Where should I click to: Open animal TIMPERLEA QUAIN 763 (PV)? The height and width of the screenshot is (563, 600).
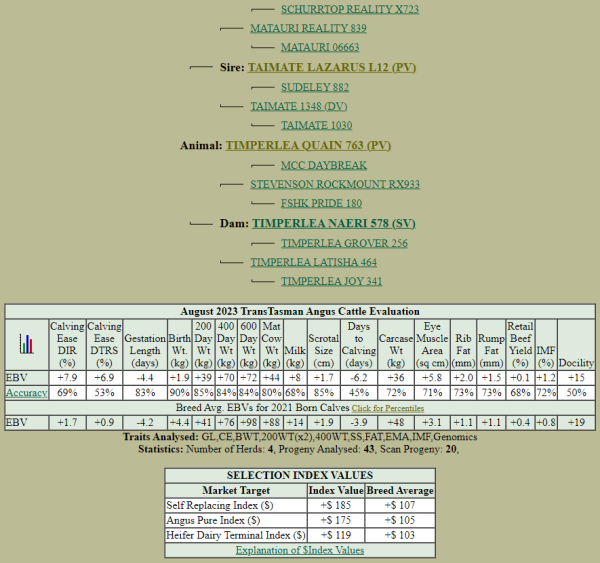308,145
